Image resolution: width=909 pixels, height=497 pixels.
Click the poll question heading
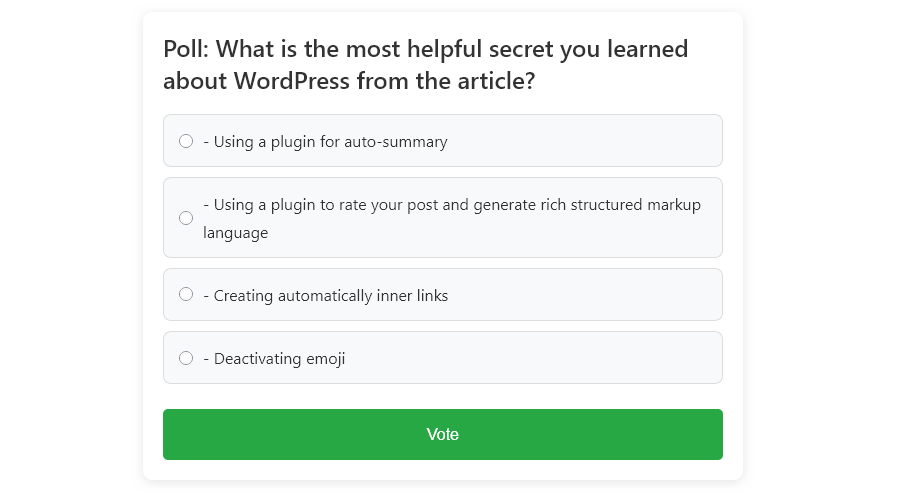[426, 64]
